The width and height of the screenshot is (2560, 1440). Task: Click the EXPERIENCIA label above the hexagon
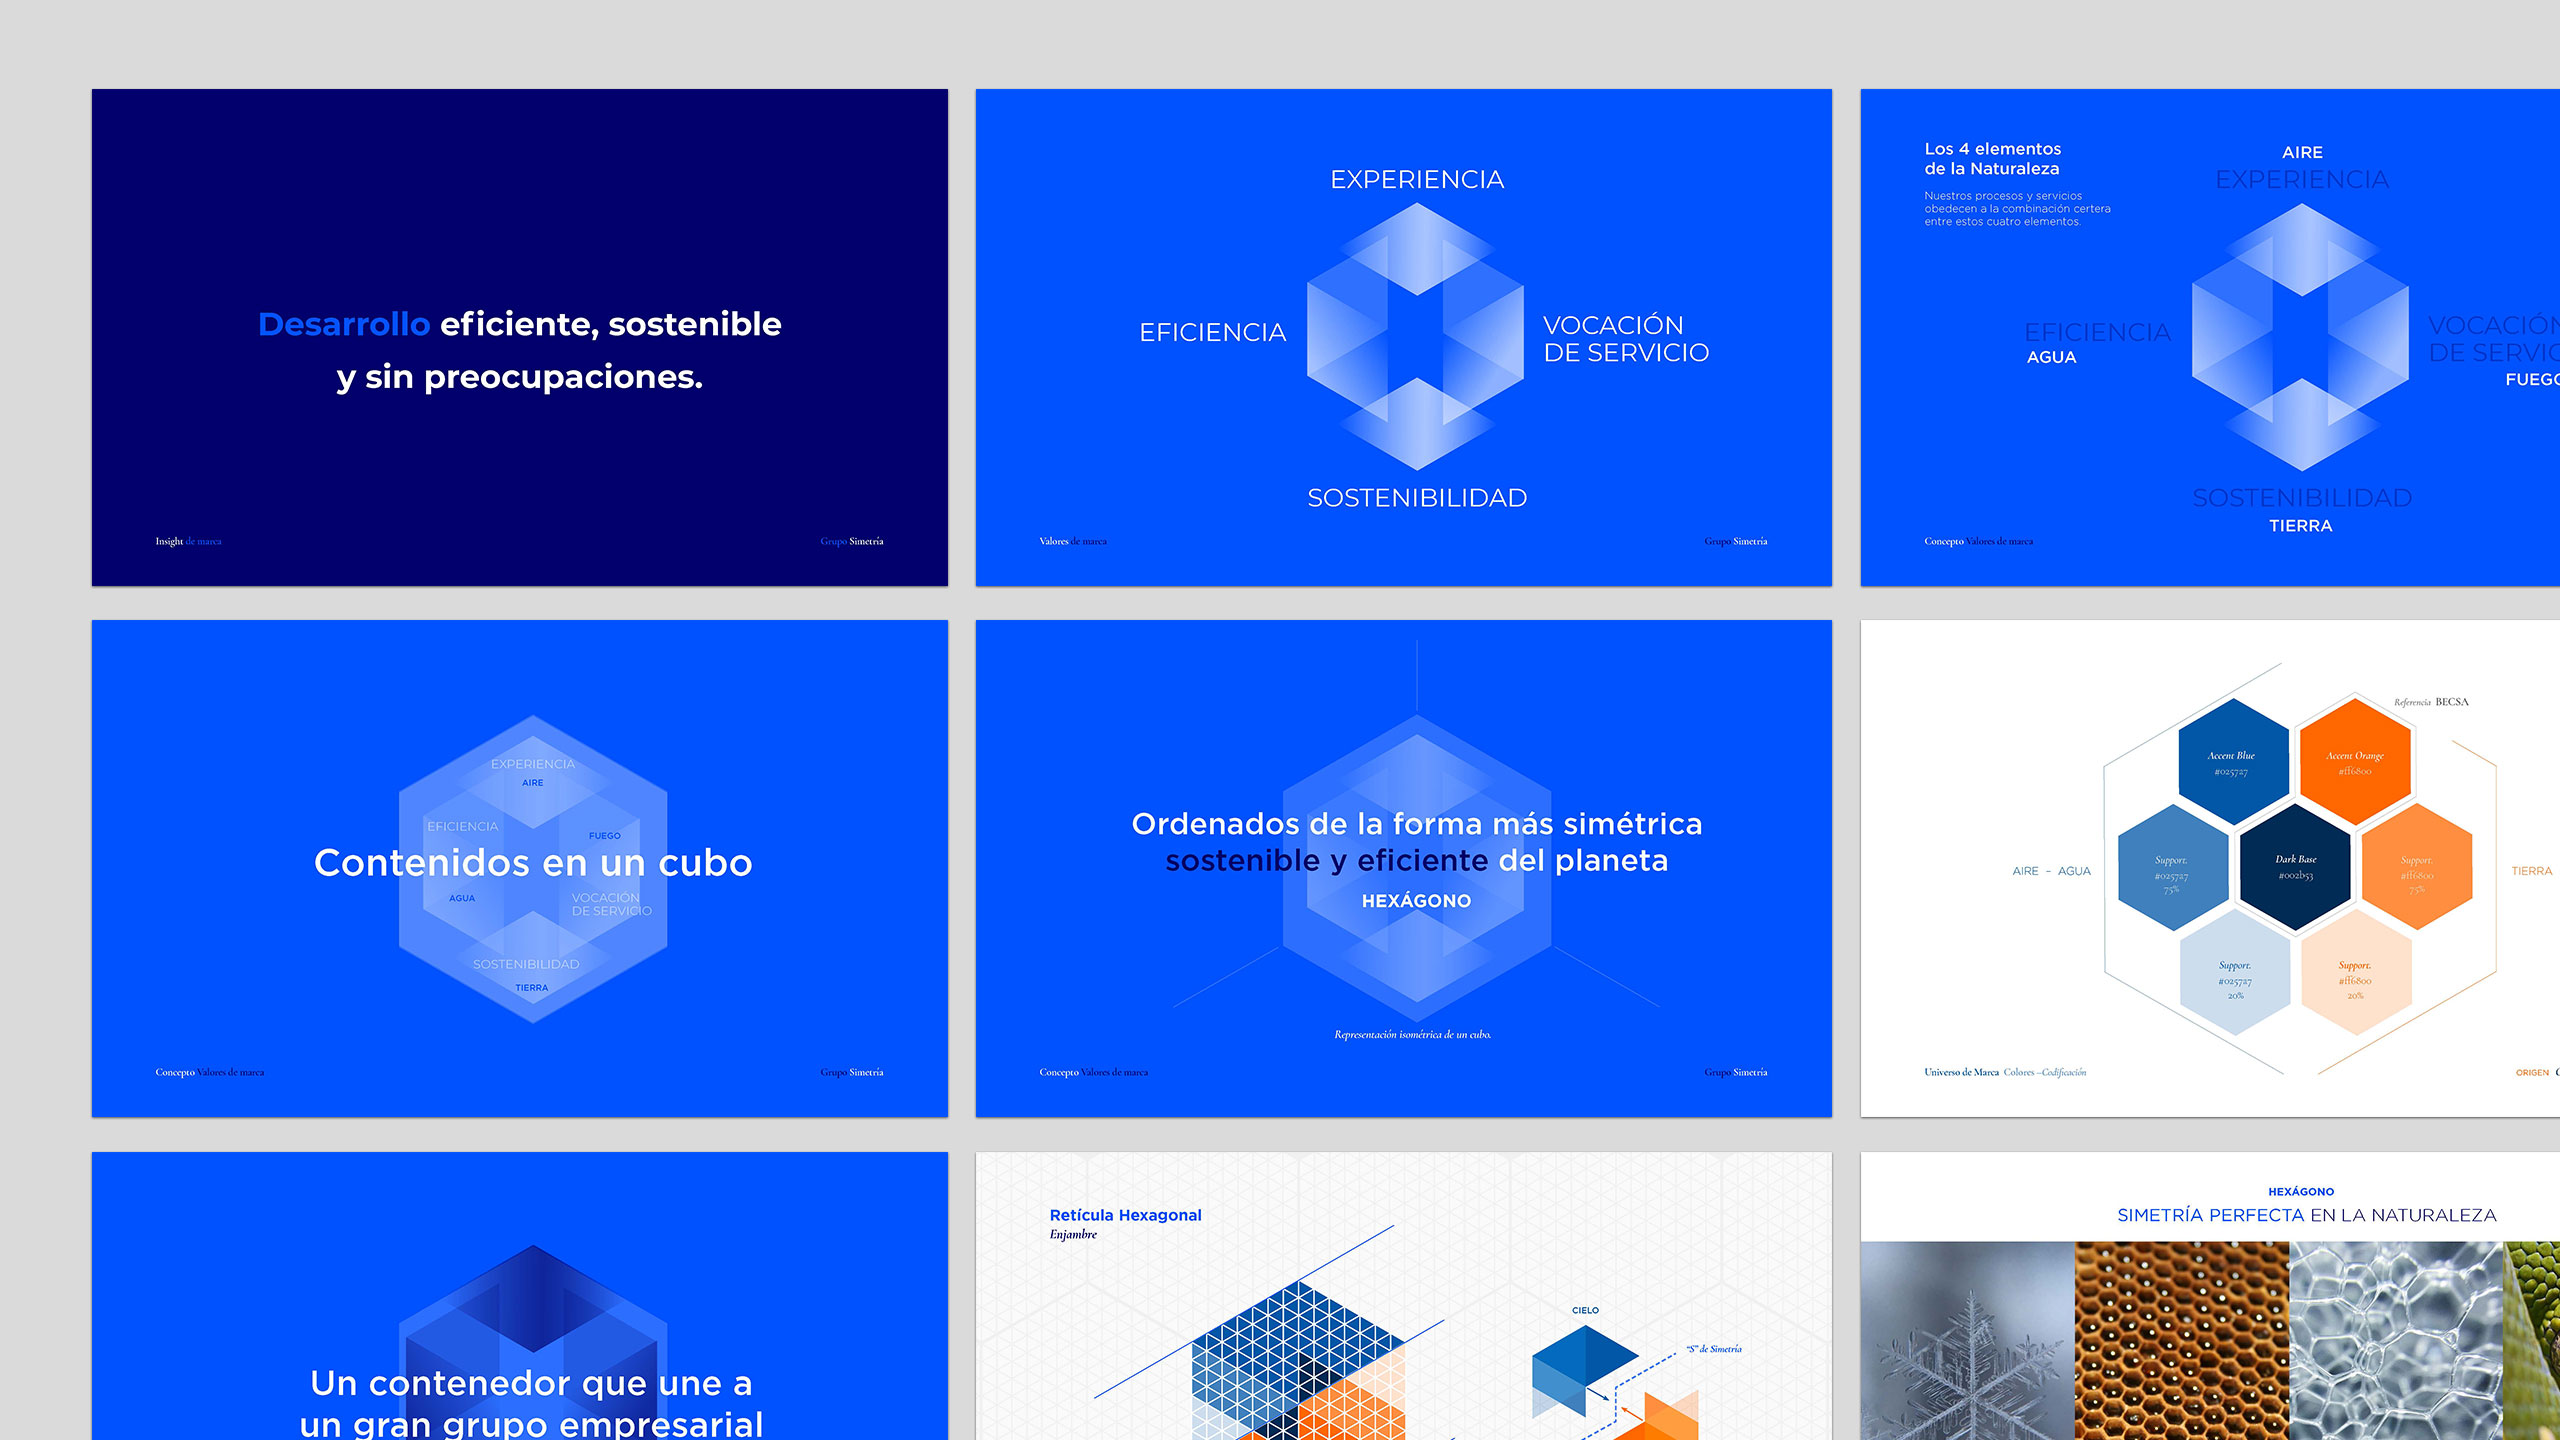[1416, 180]
